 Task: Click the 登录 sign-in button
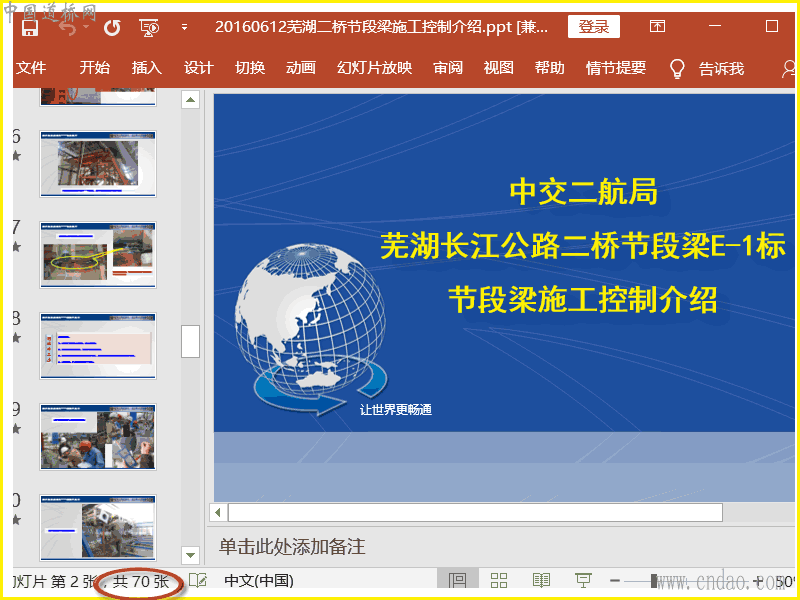click(594, 27)
